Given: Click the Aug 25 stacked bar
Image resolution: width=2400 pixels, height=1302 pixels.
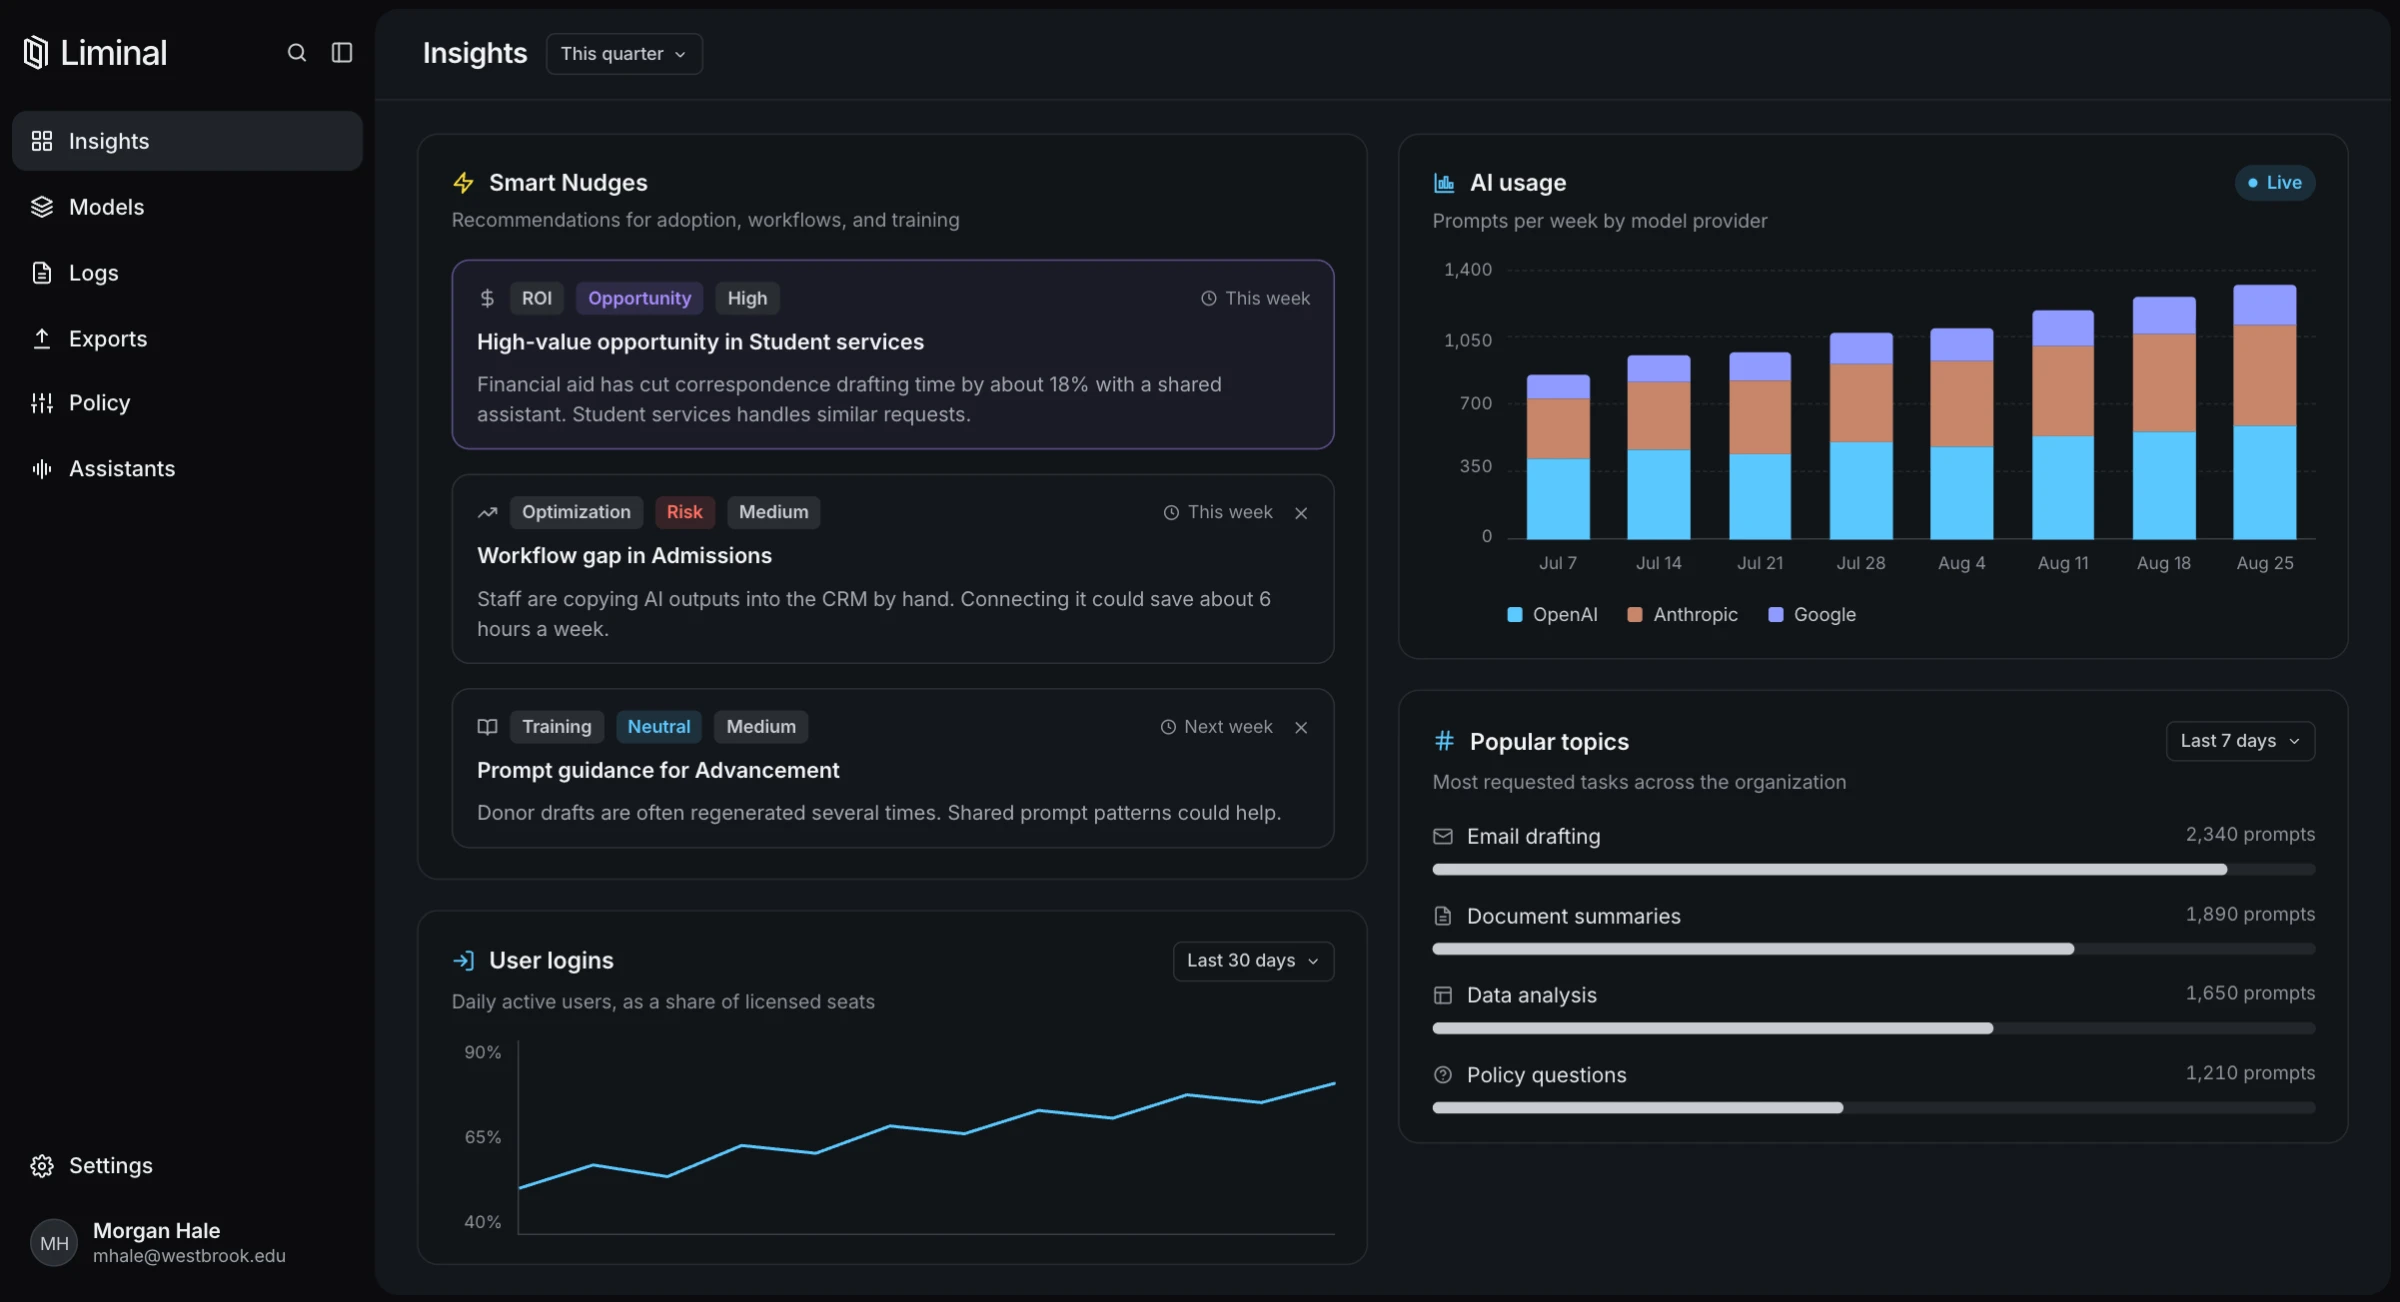Looking at the screenshot, I should pyautogui.click(x=2264, y=413).
